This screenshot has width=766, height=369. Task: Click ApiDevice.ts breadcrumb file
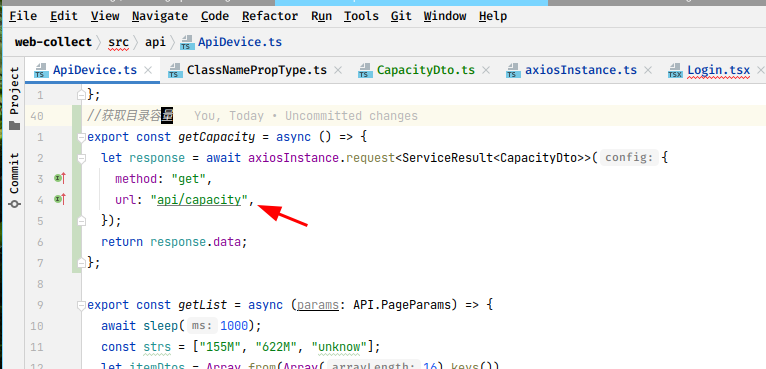pyautogui.click(x=240, y=42)
